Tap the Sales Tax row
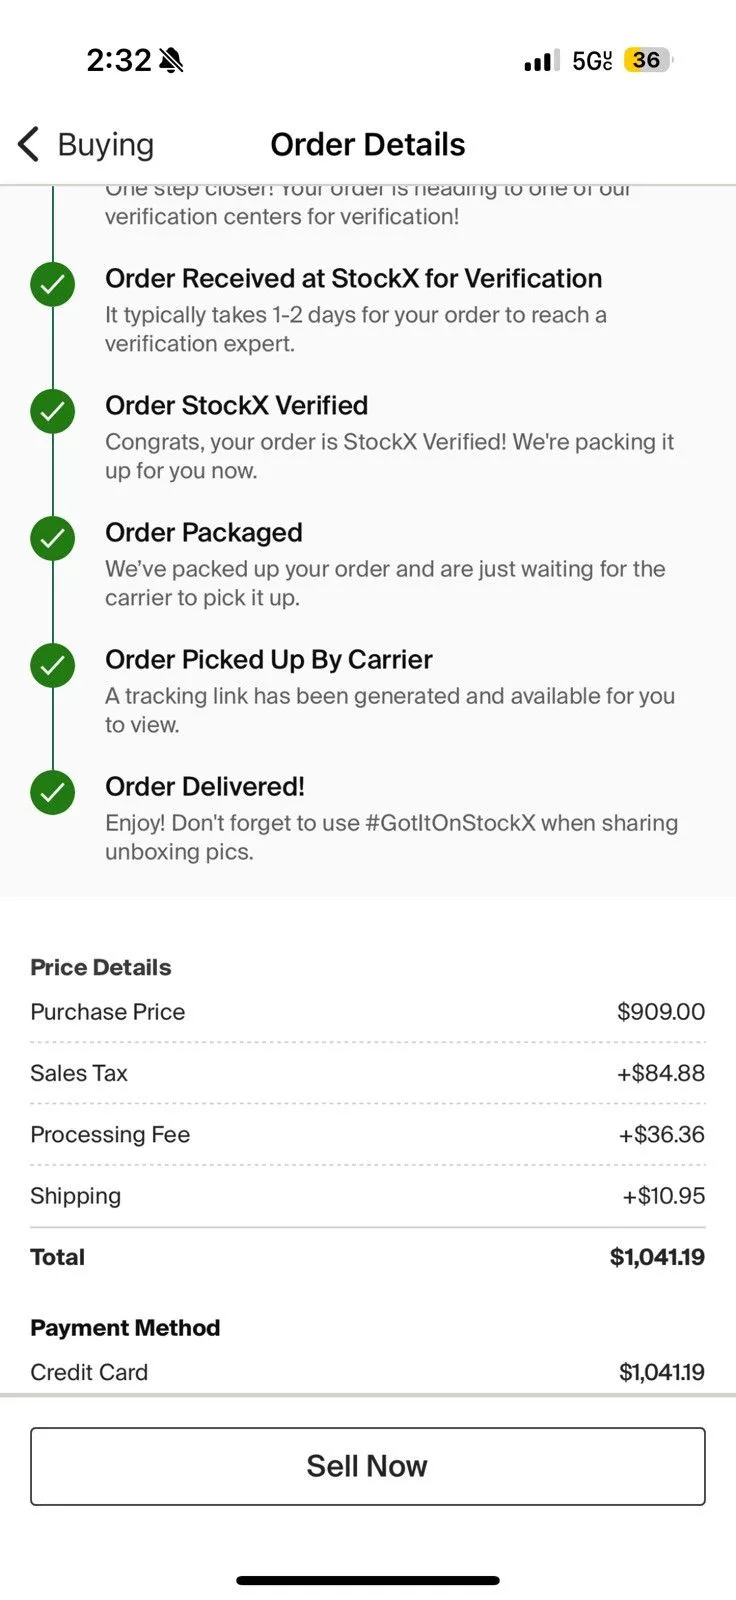The height and width of the screenshot is (1600, 736). [368, 1073]
